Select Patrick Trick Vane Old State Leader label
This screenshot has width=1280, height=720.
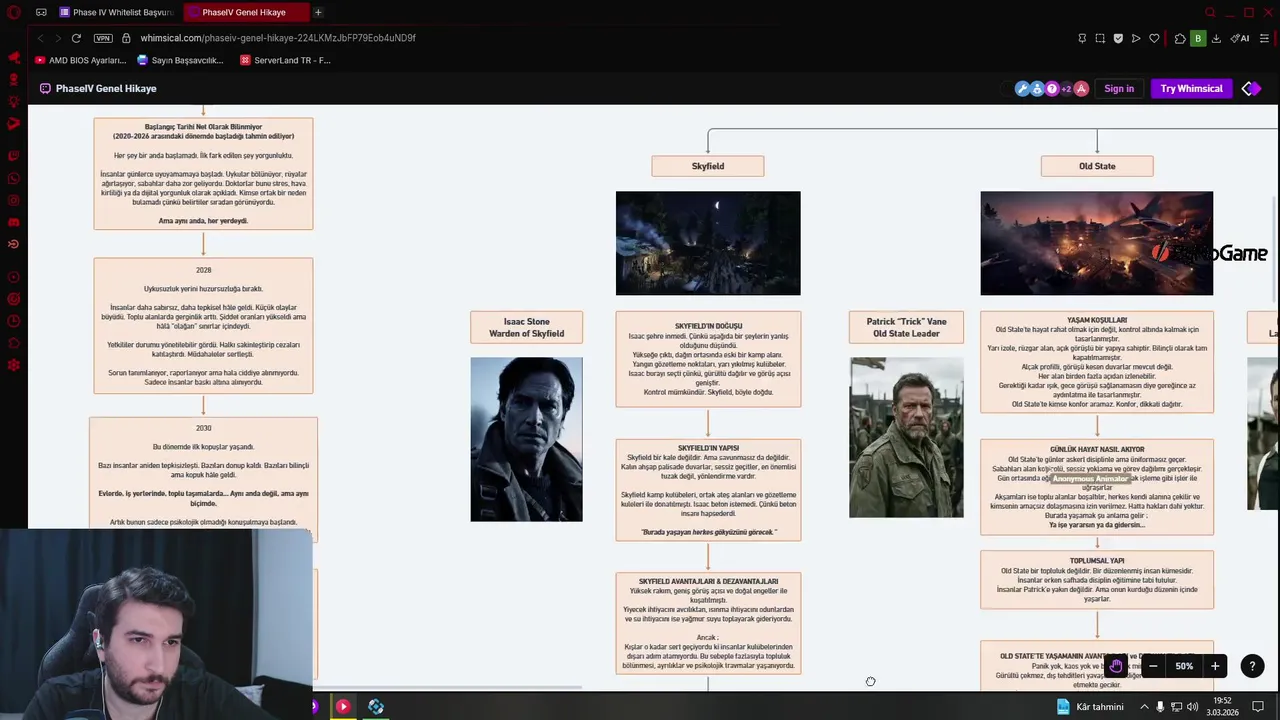tap(906, 327)
